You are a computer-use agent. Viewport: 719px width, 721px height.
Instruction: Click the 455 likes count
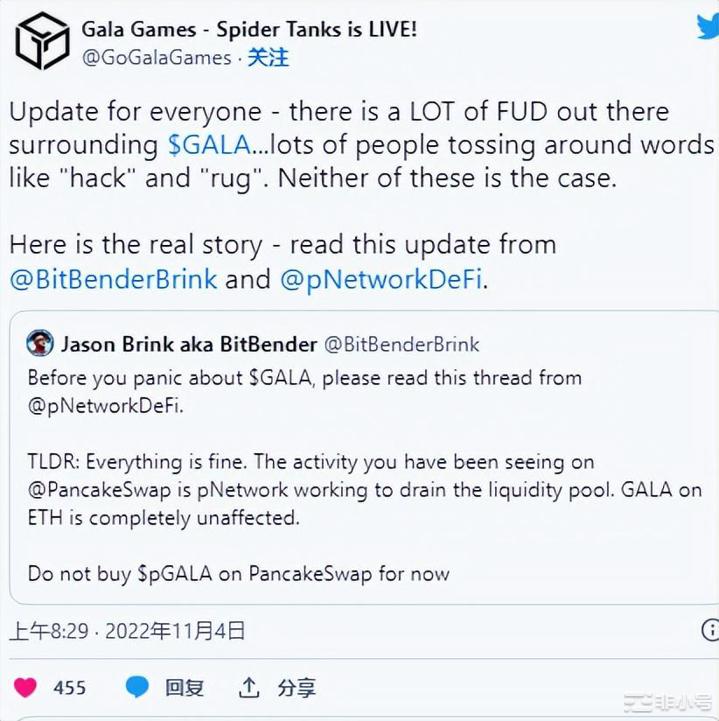[69, 688]
